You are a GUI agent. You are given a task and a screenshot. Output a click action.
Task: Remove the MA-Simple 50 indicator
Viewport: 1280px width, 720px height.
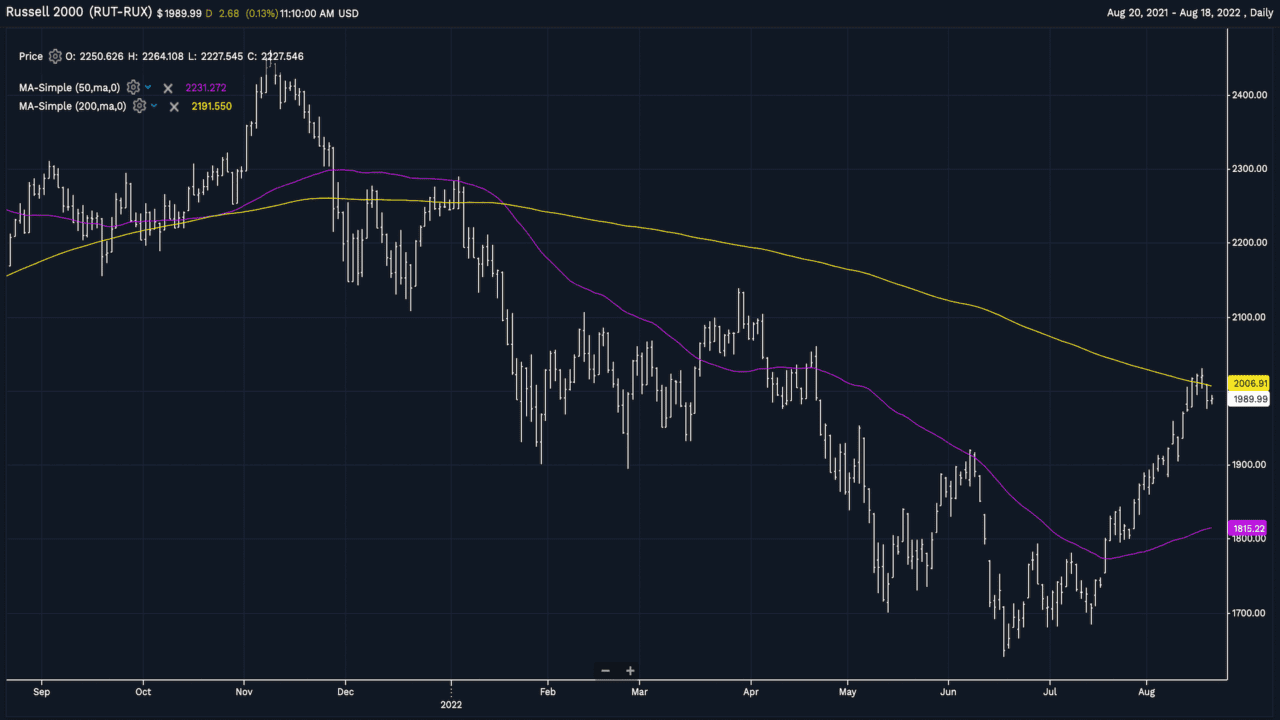click(x=168, y=88)
